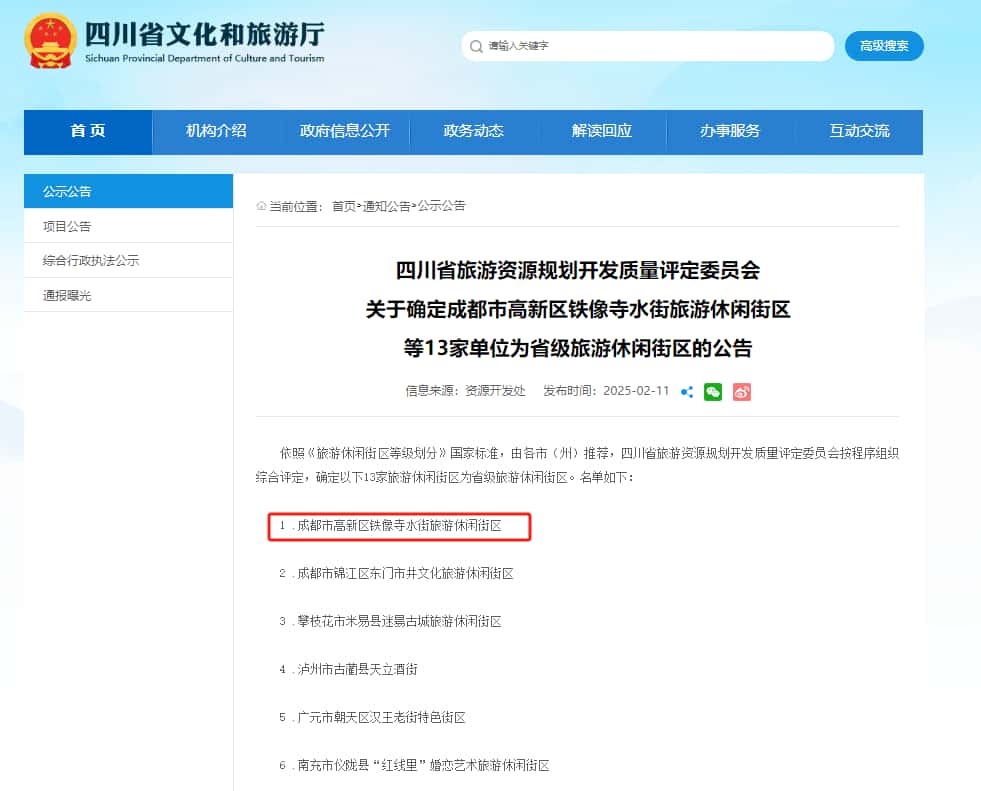Click the home icon in breadcrumb
The image size is (981, 791).
(261, 206)
